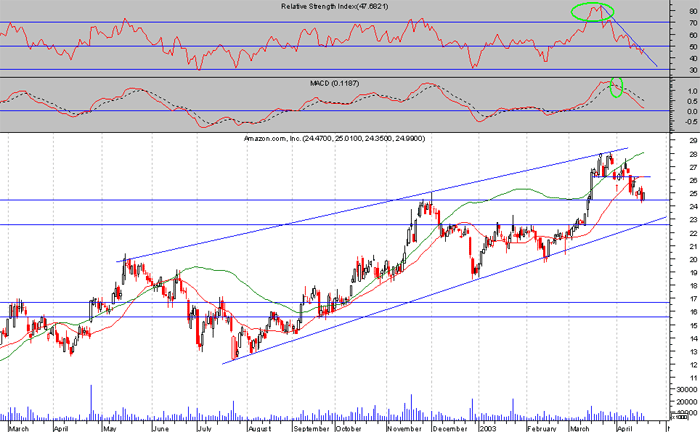Click the 1.0 value on MACD axis
The width and height of the screenshot is (700, 432).
(692, 91)
